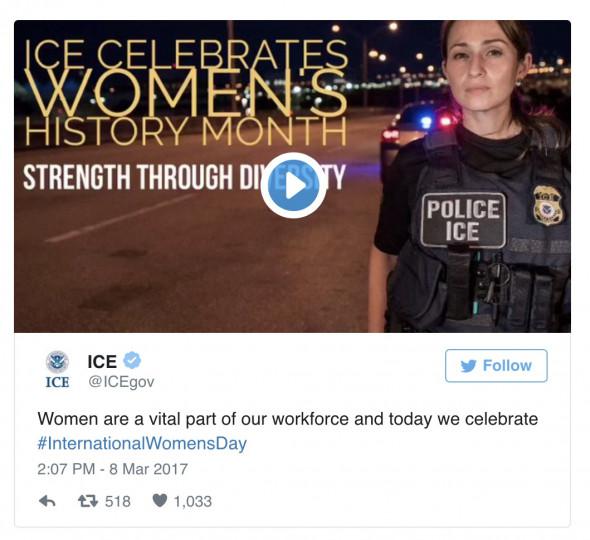Click the reply arrow icon
Image resolution: width=590 pixels, height=540 pixels.
pos(47,501)
